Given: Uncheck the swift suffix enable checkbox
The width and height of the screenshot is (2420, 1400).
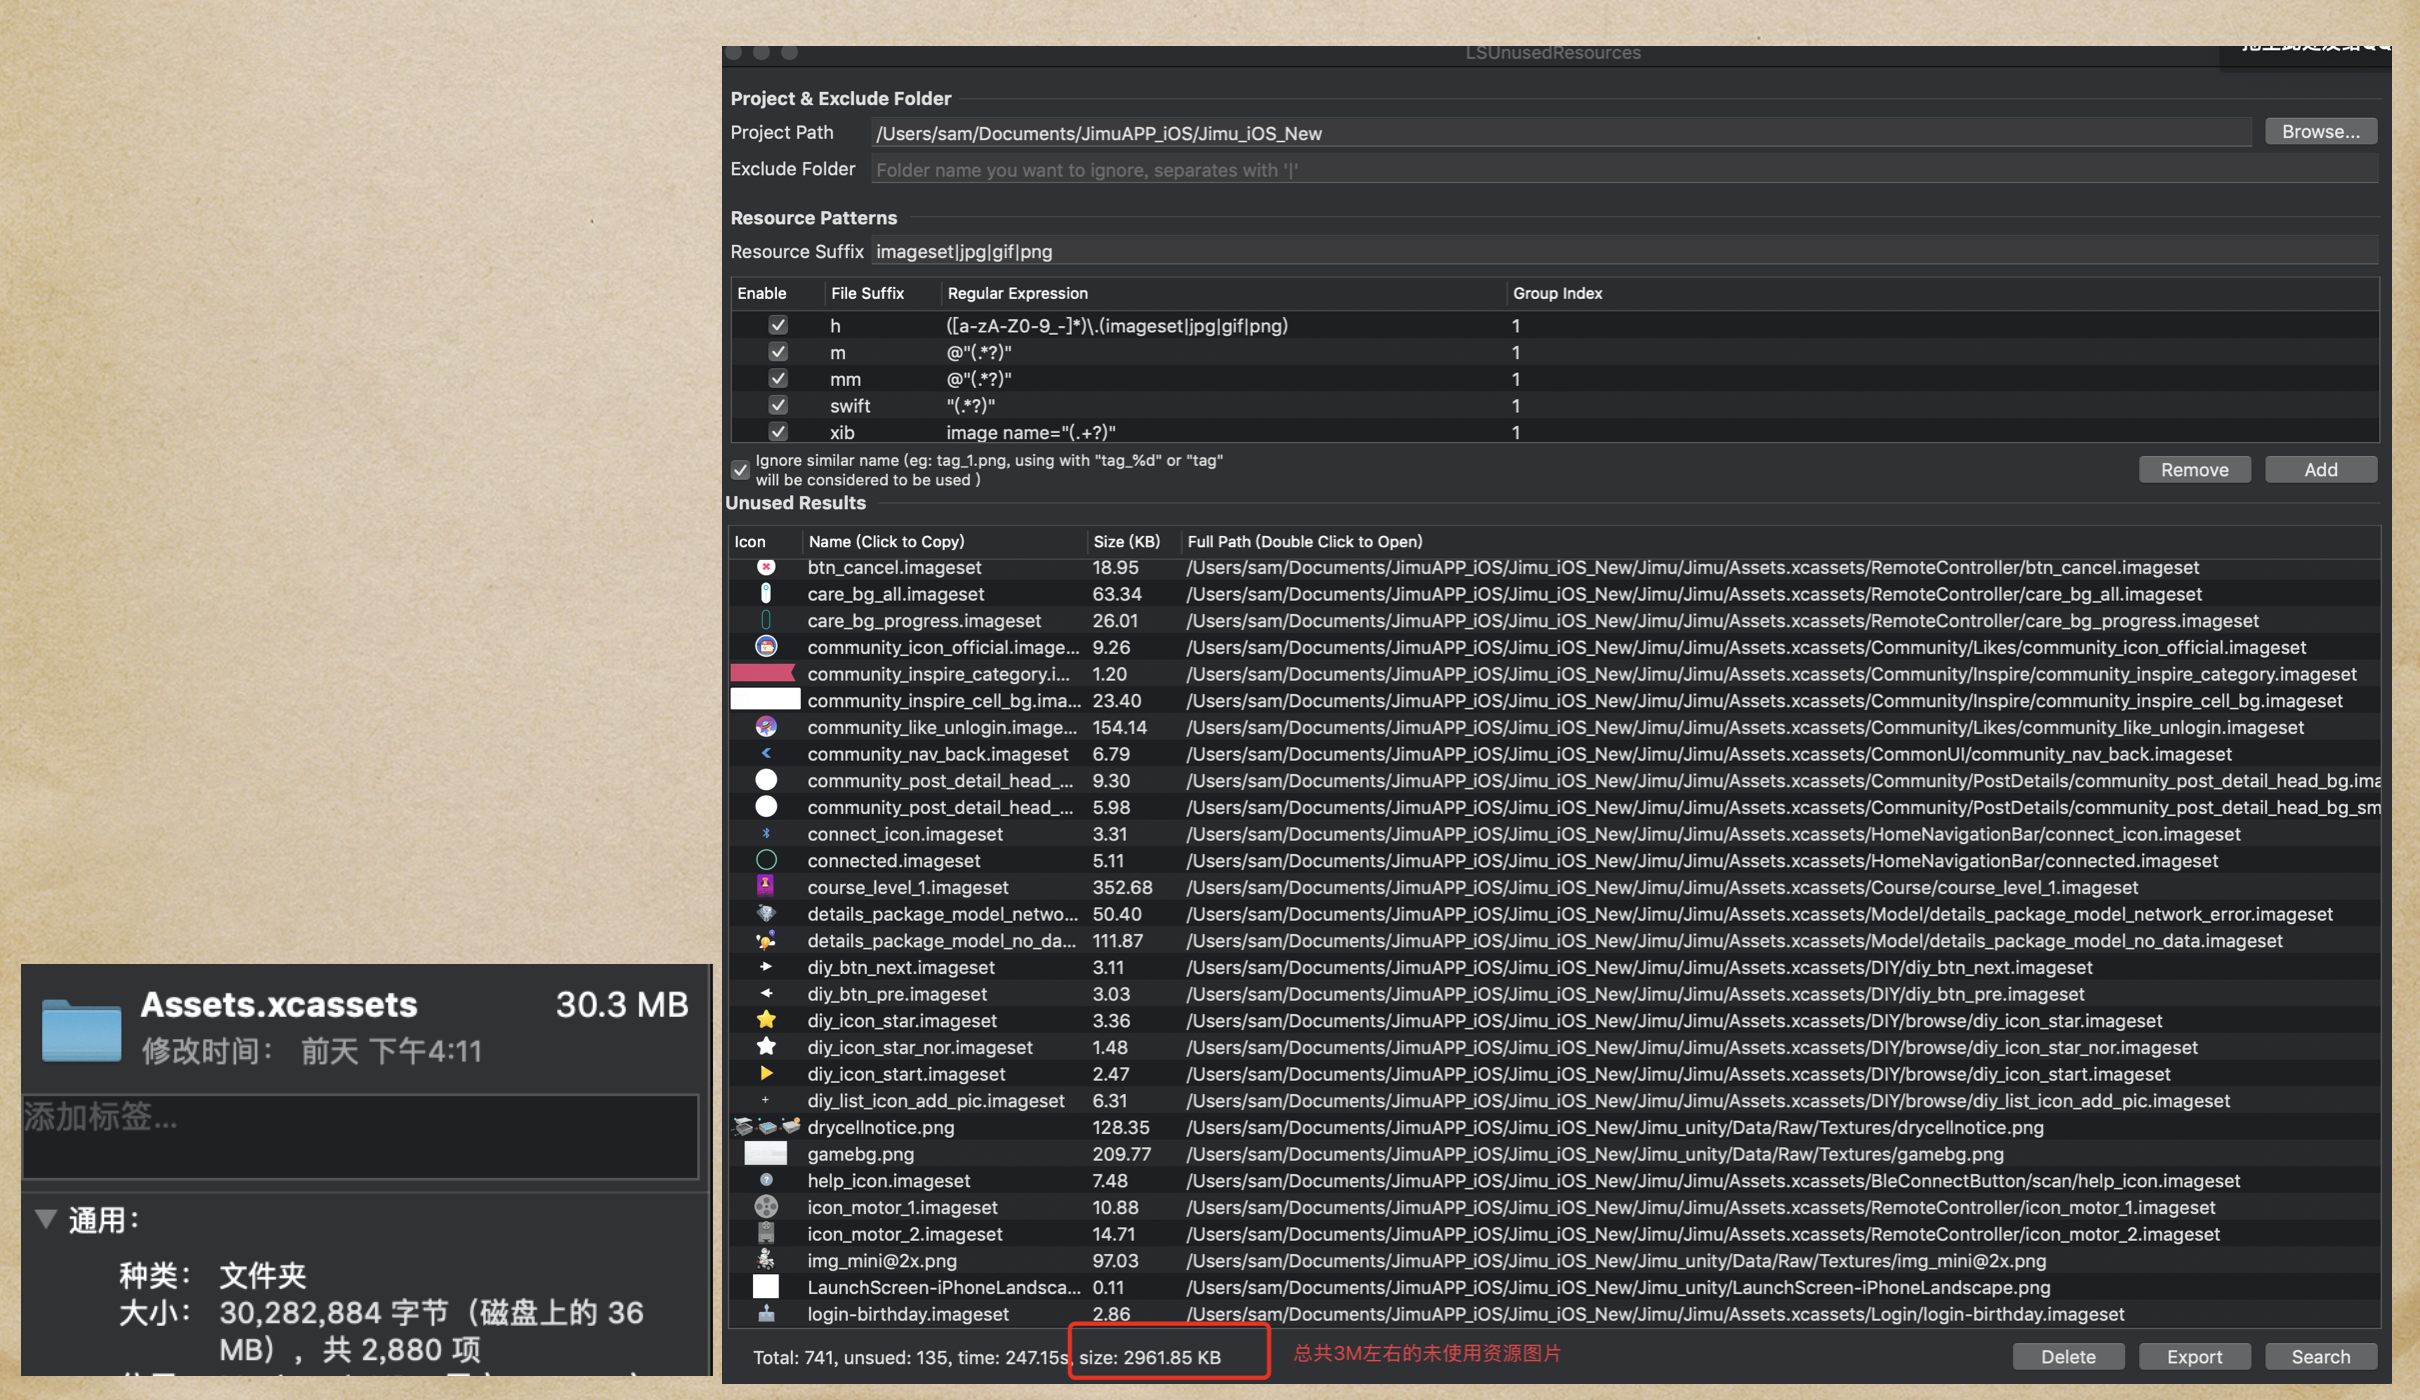Looking at the screenshot, I should click(777, 405).
